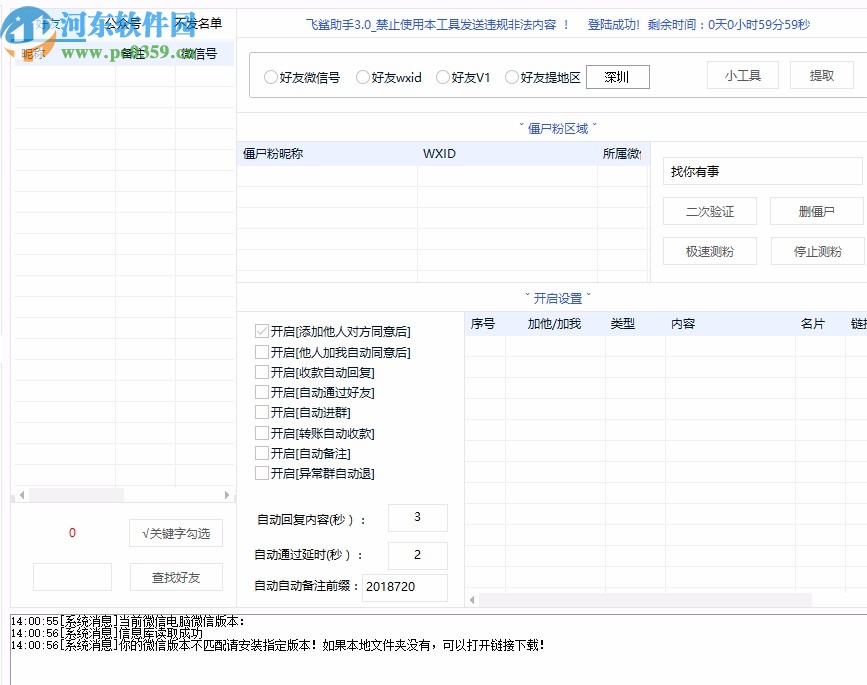This screenshot has height=685, width=867.
Task: Pick the 好友V1 radio option
Action: pyautogui.click(x=463, y=77)
